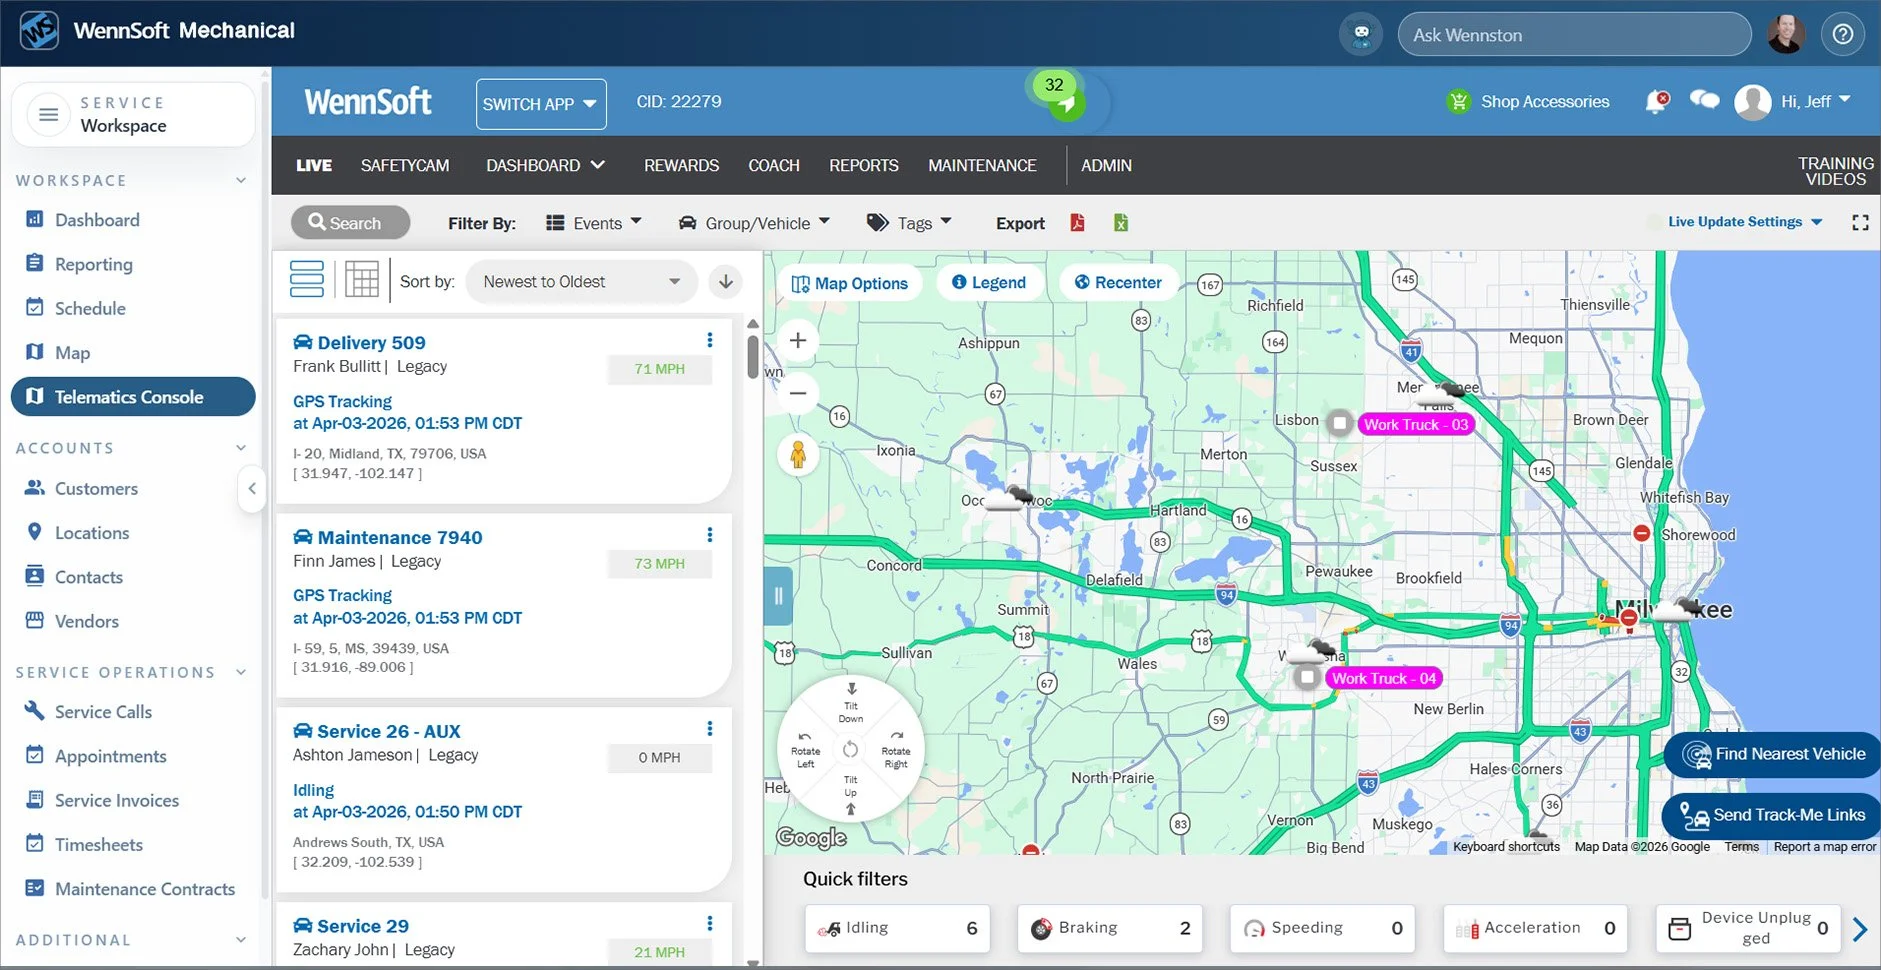Toggle the Acceleration quick filter

coord(1536,928)
